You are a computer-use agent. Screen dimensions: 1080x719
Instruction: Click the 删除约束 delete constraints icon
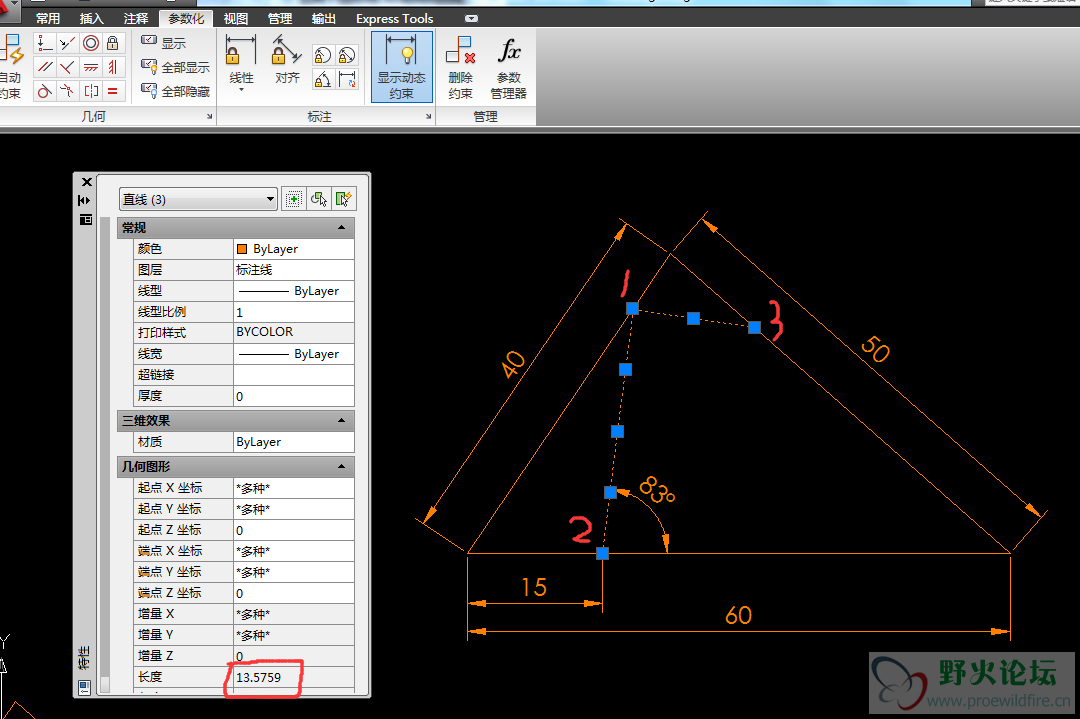[460, 67]
